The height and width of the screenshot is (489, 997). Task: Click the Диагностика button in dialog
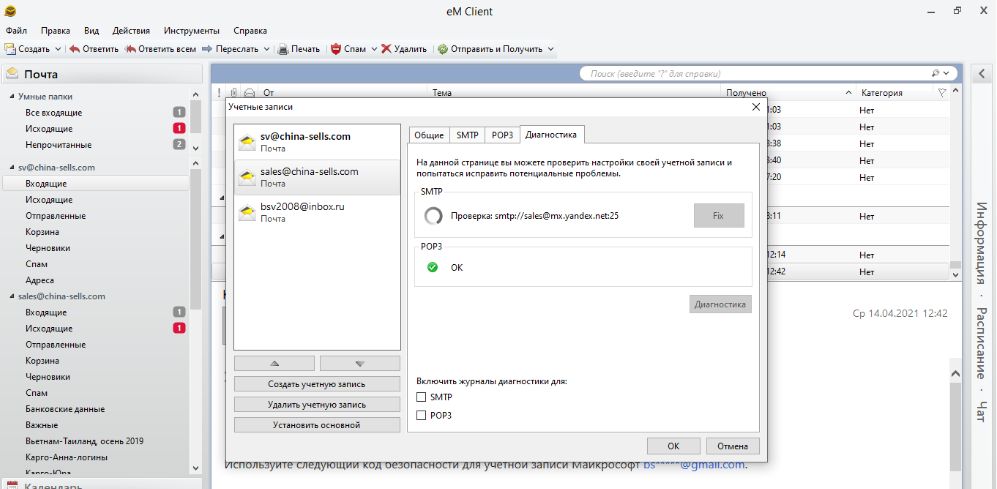click(720, 304)
